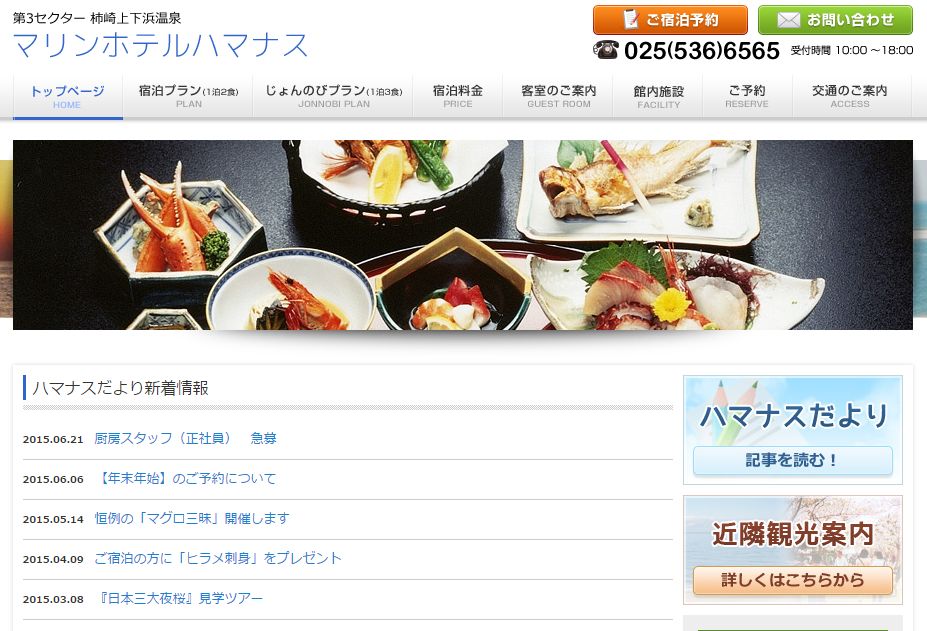The width and height of the screenshot is (927, 631).
Task: Go to the 宿泊料金 PRICE page
Action: point(458,96)
